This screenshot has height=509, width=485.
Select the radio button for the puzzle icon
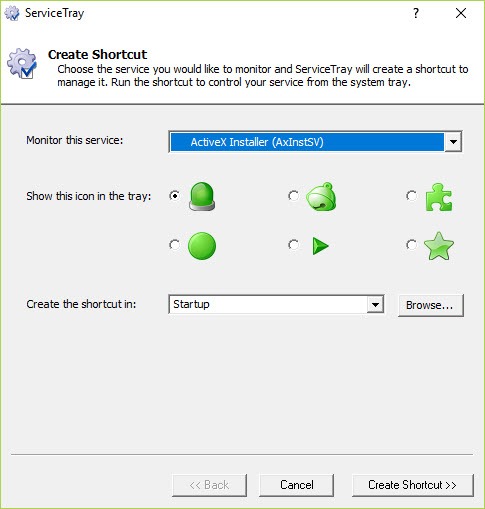(x=412, y=196)
